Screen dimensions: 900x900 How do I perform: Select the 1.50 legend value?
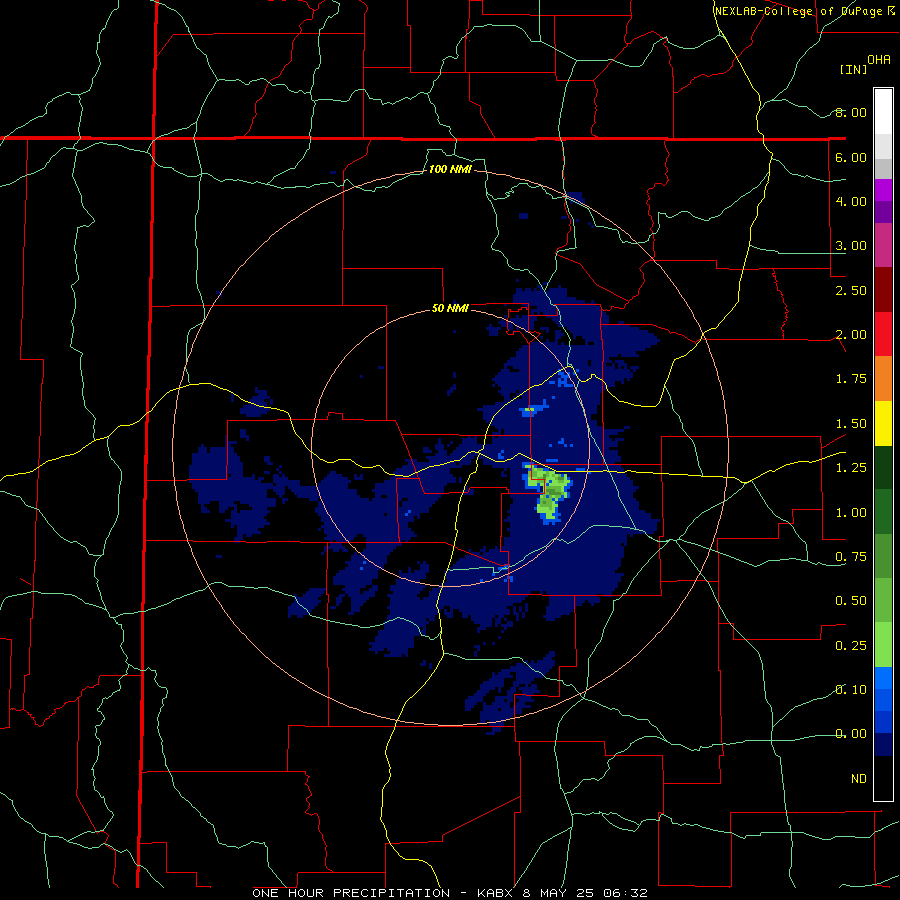coord(851,424)
